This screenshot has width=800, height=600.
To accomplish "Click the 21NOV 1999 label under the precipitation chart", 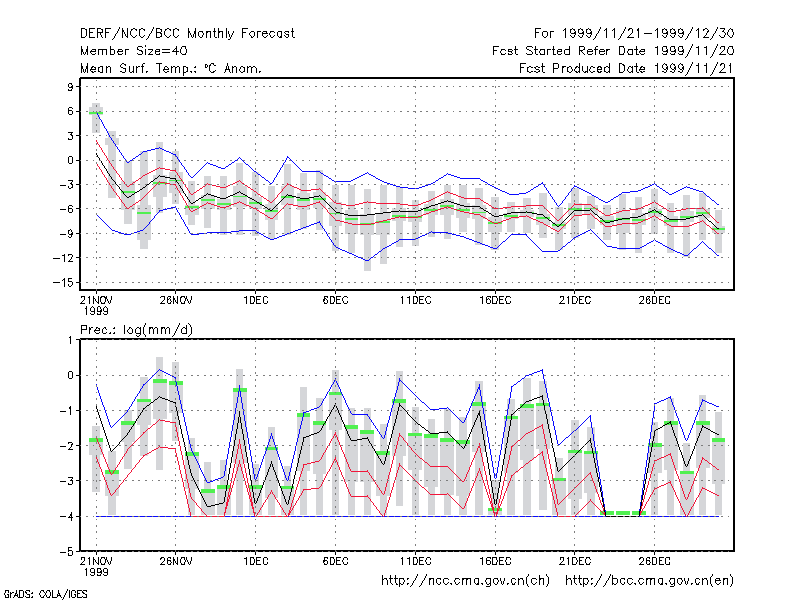I will coord(96,566).
